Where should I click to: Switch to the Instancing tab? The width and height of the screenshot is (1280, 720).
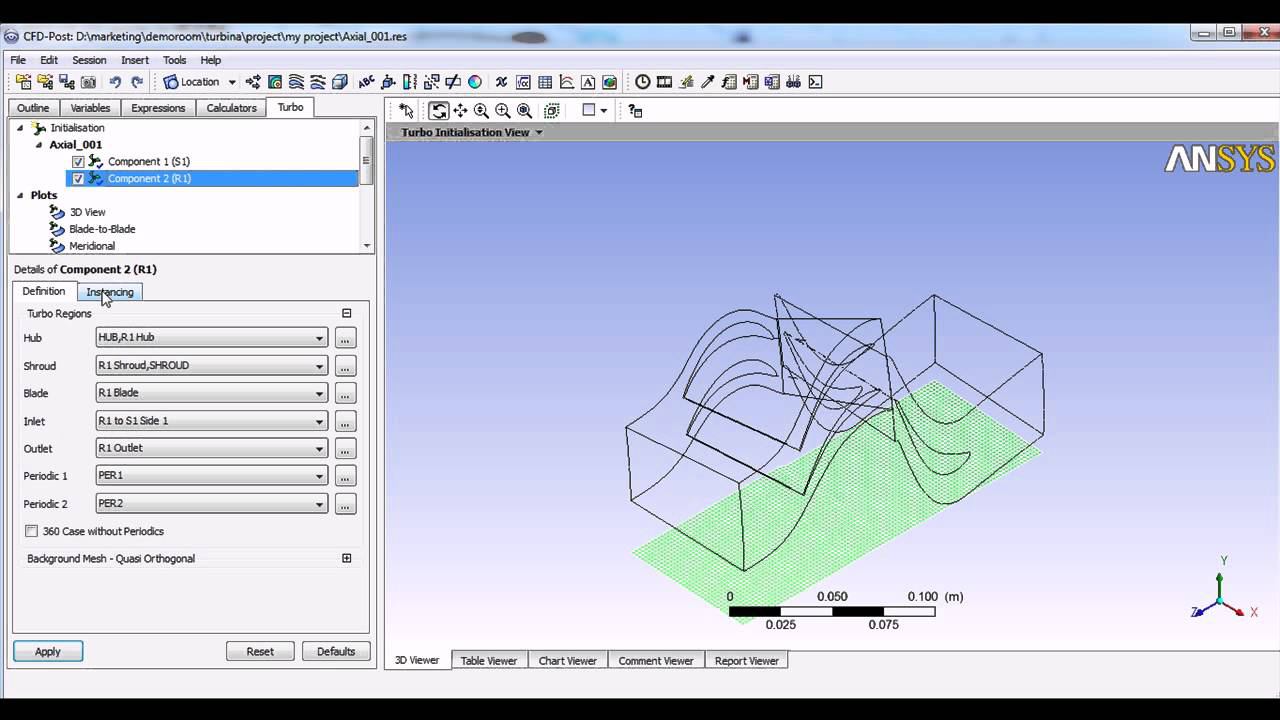click(110, 292)
